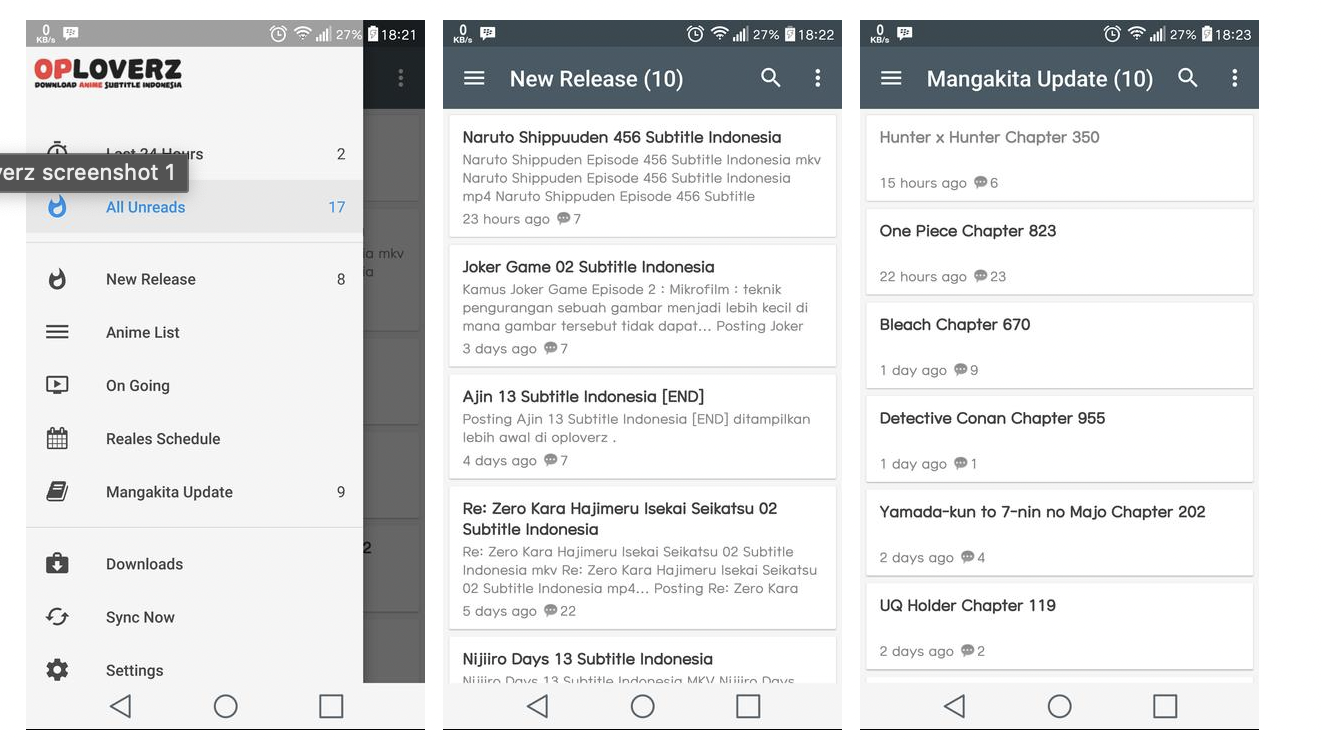Click the play screen icon beside On Going
Screen dimensions: 1322x740
58,385
